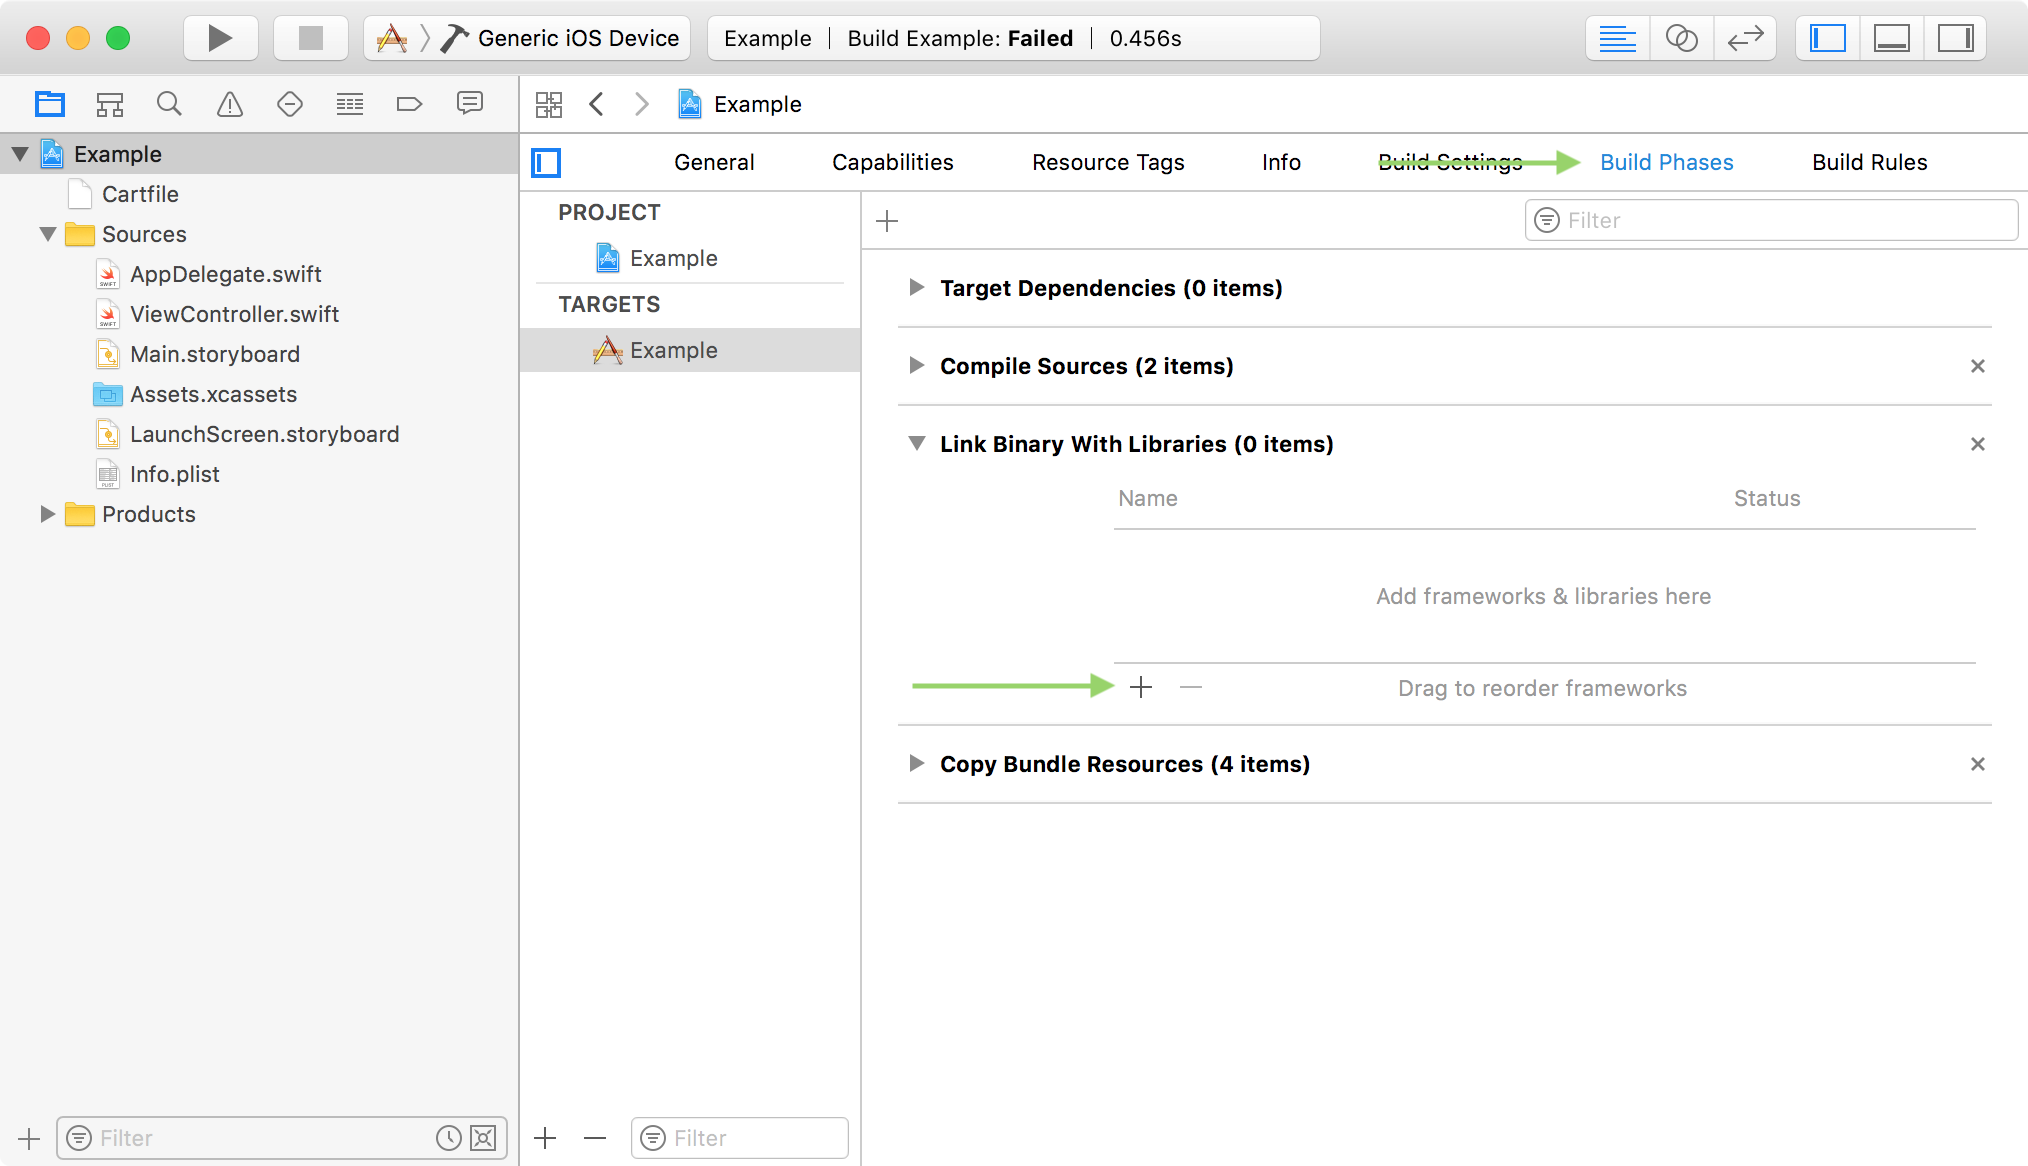
Task: Open the Find navigator magnifier icon
Action: (169, 104)
